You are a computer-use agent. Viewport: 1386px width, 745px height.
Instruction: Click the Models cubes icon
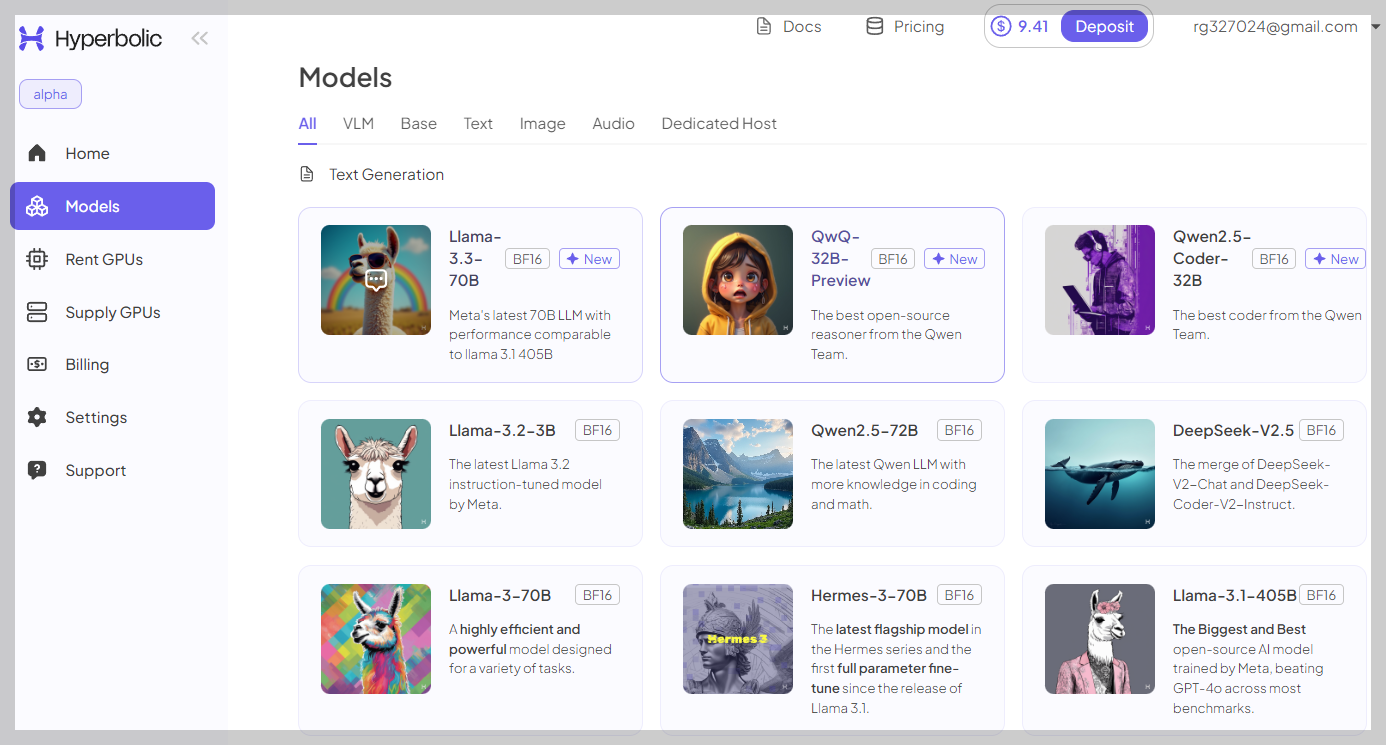click(37, 206)
